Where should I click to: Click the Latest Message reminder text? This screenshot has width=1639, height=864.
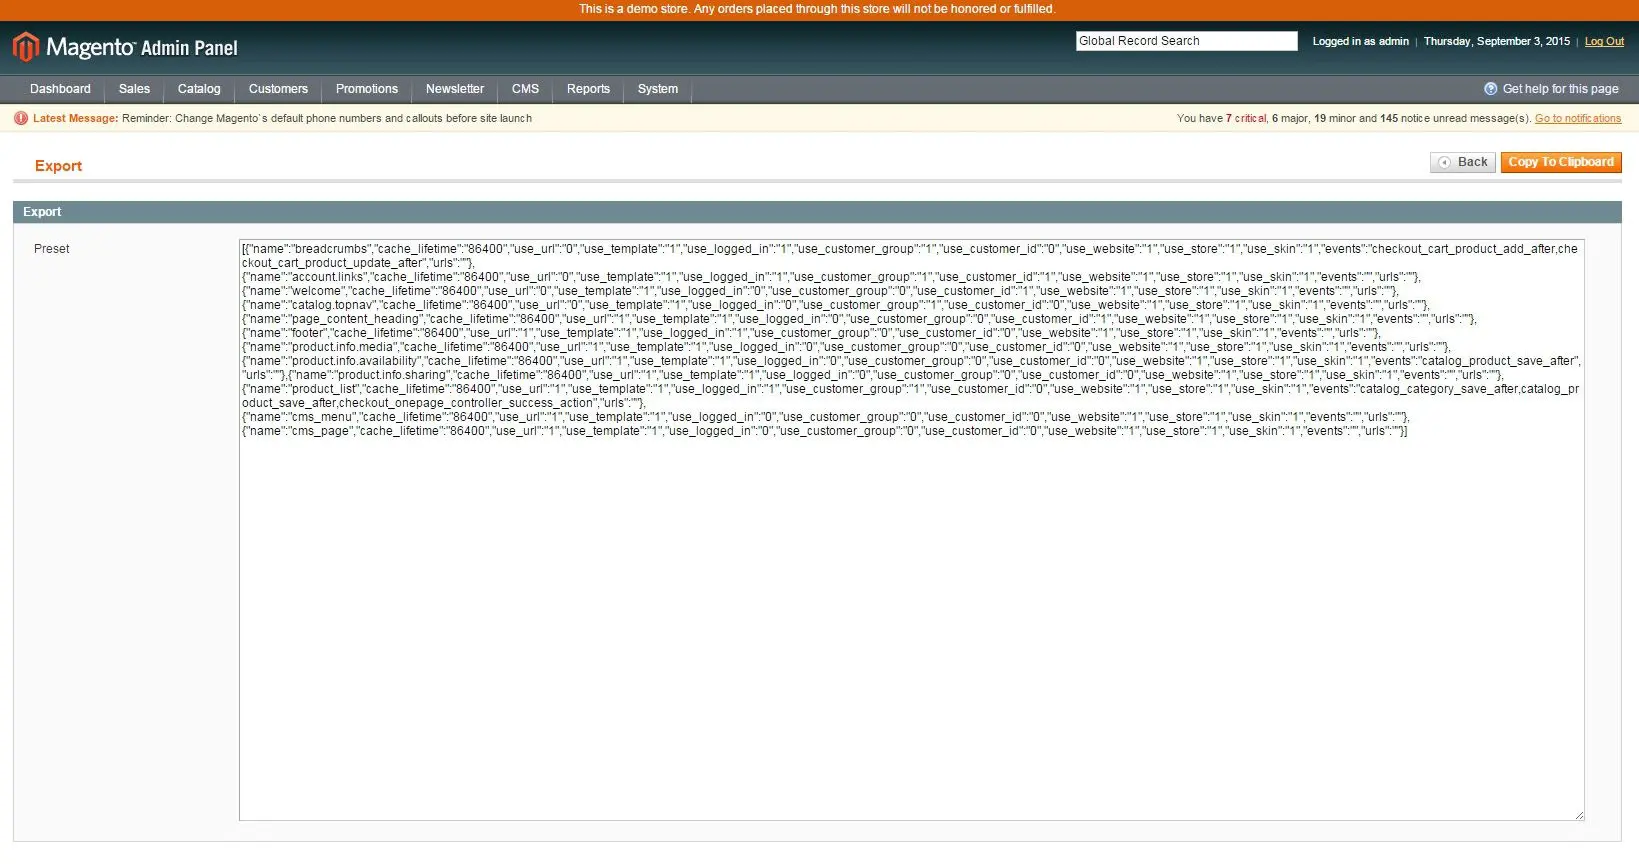pyautogui.click(x=327, y=118)
